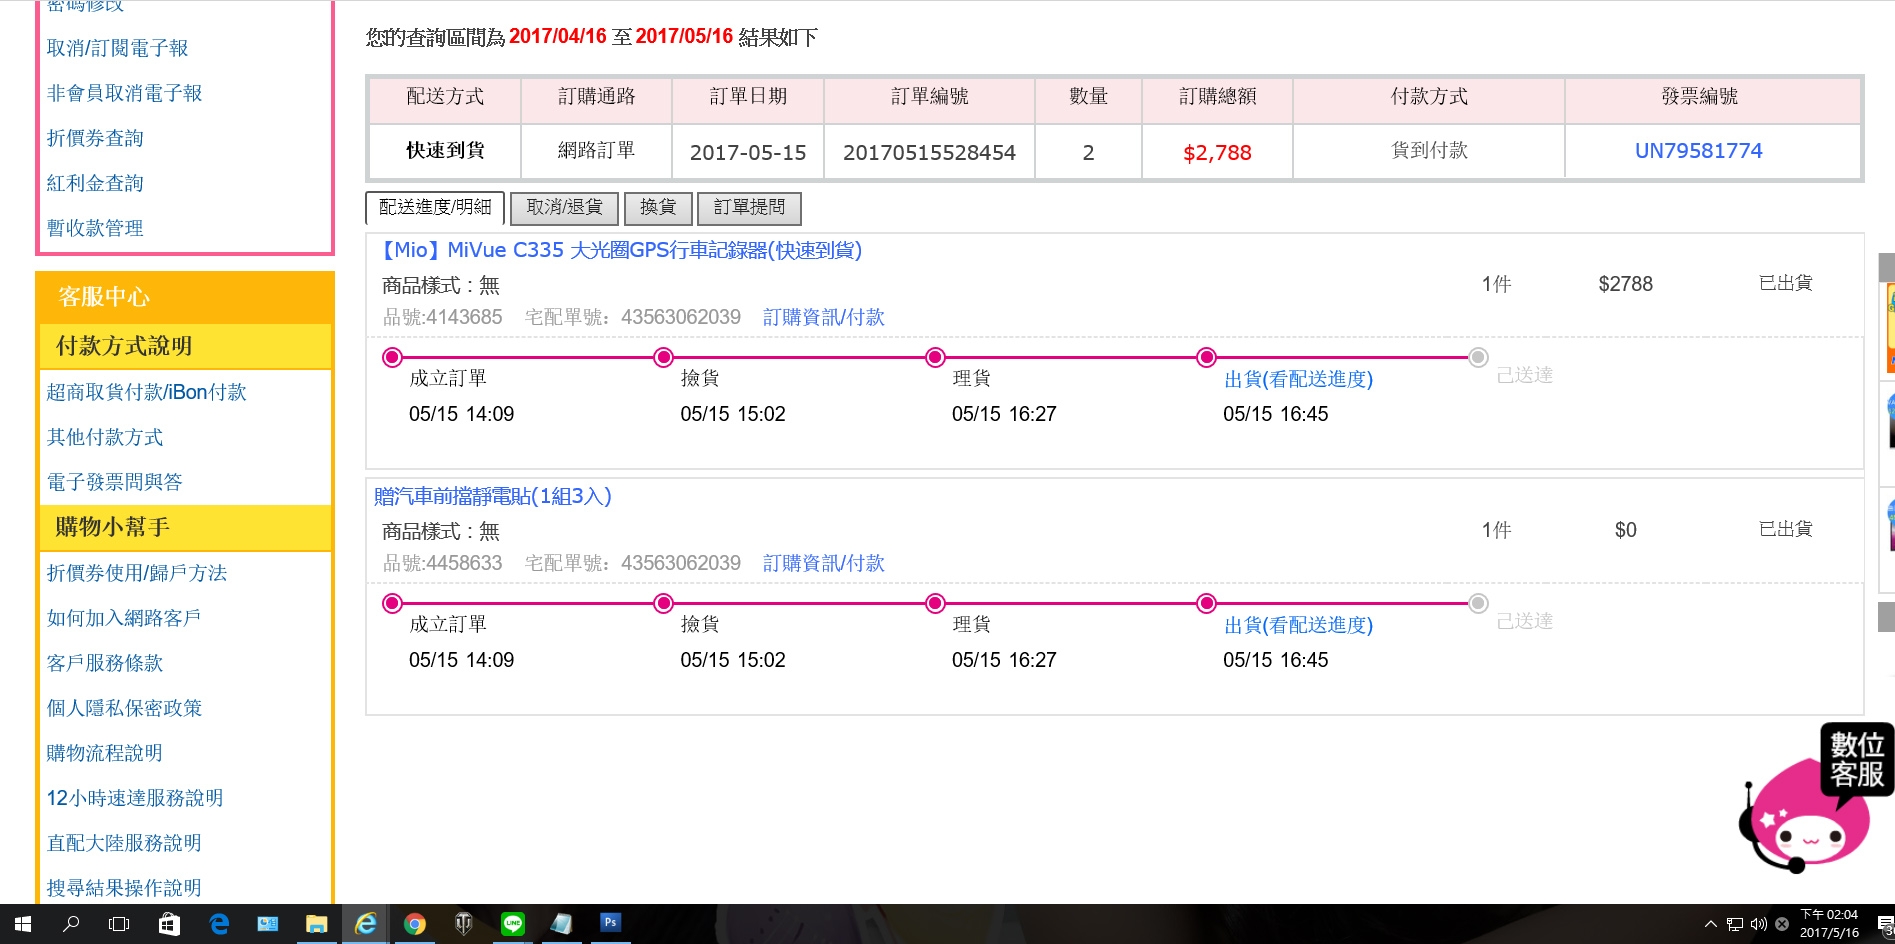The image size is (1895, 944).
Task: Click the volume speaker tray icon
Action: (1758, 924)
